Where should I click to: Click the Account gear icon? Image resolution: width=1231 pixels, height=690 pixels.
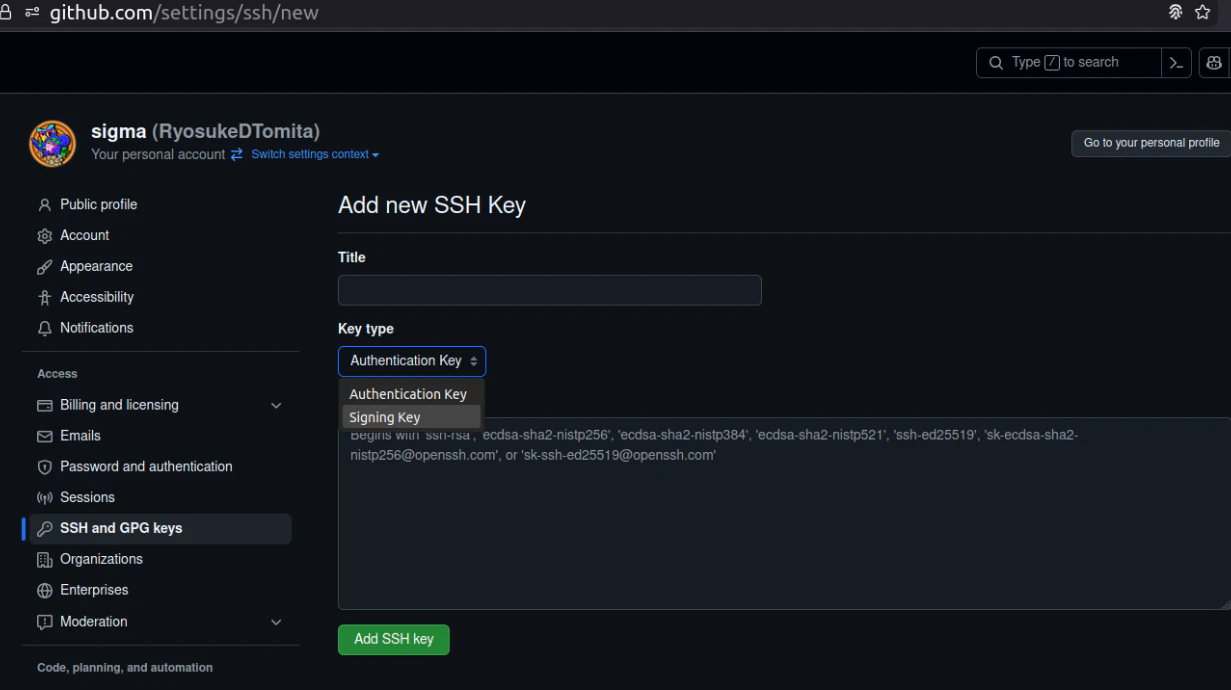pos(44,236)
